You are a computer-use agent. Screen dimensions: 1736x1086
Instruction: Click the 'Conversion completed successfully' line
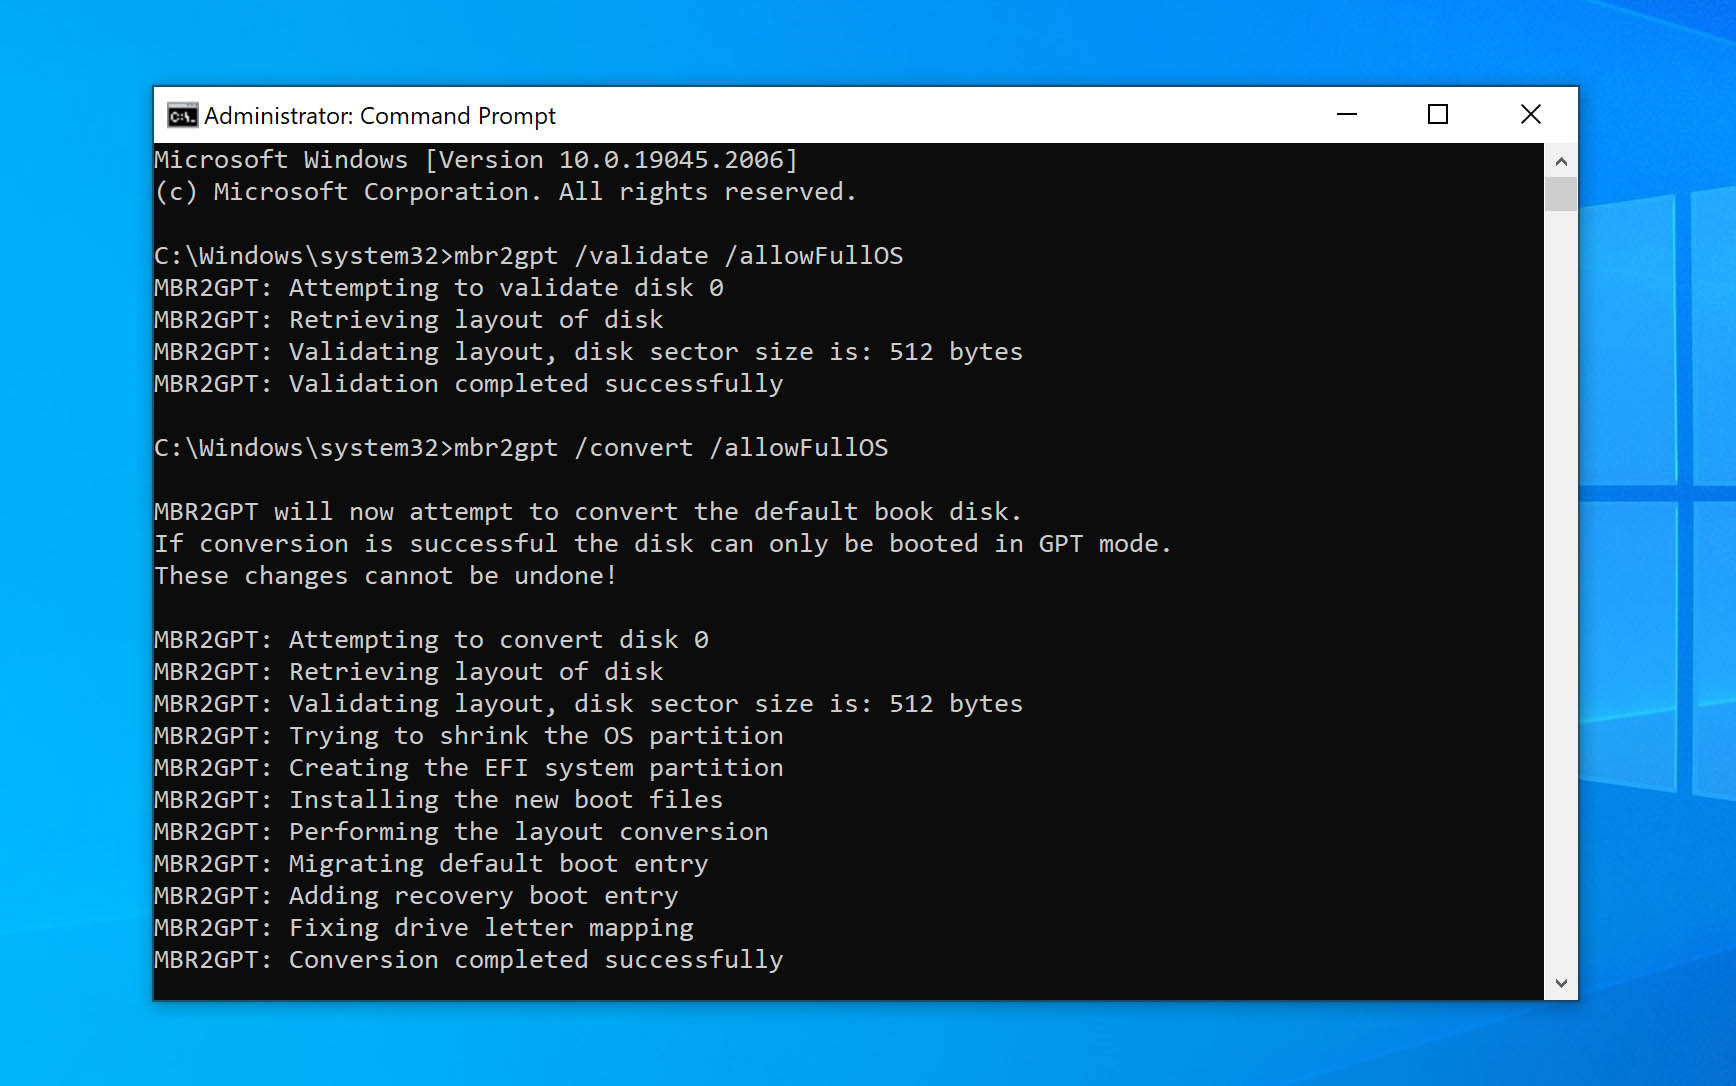[x=469, y=960]
